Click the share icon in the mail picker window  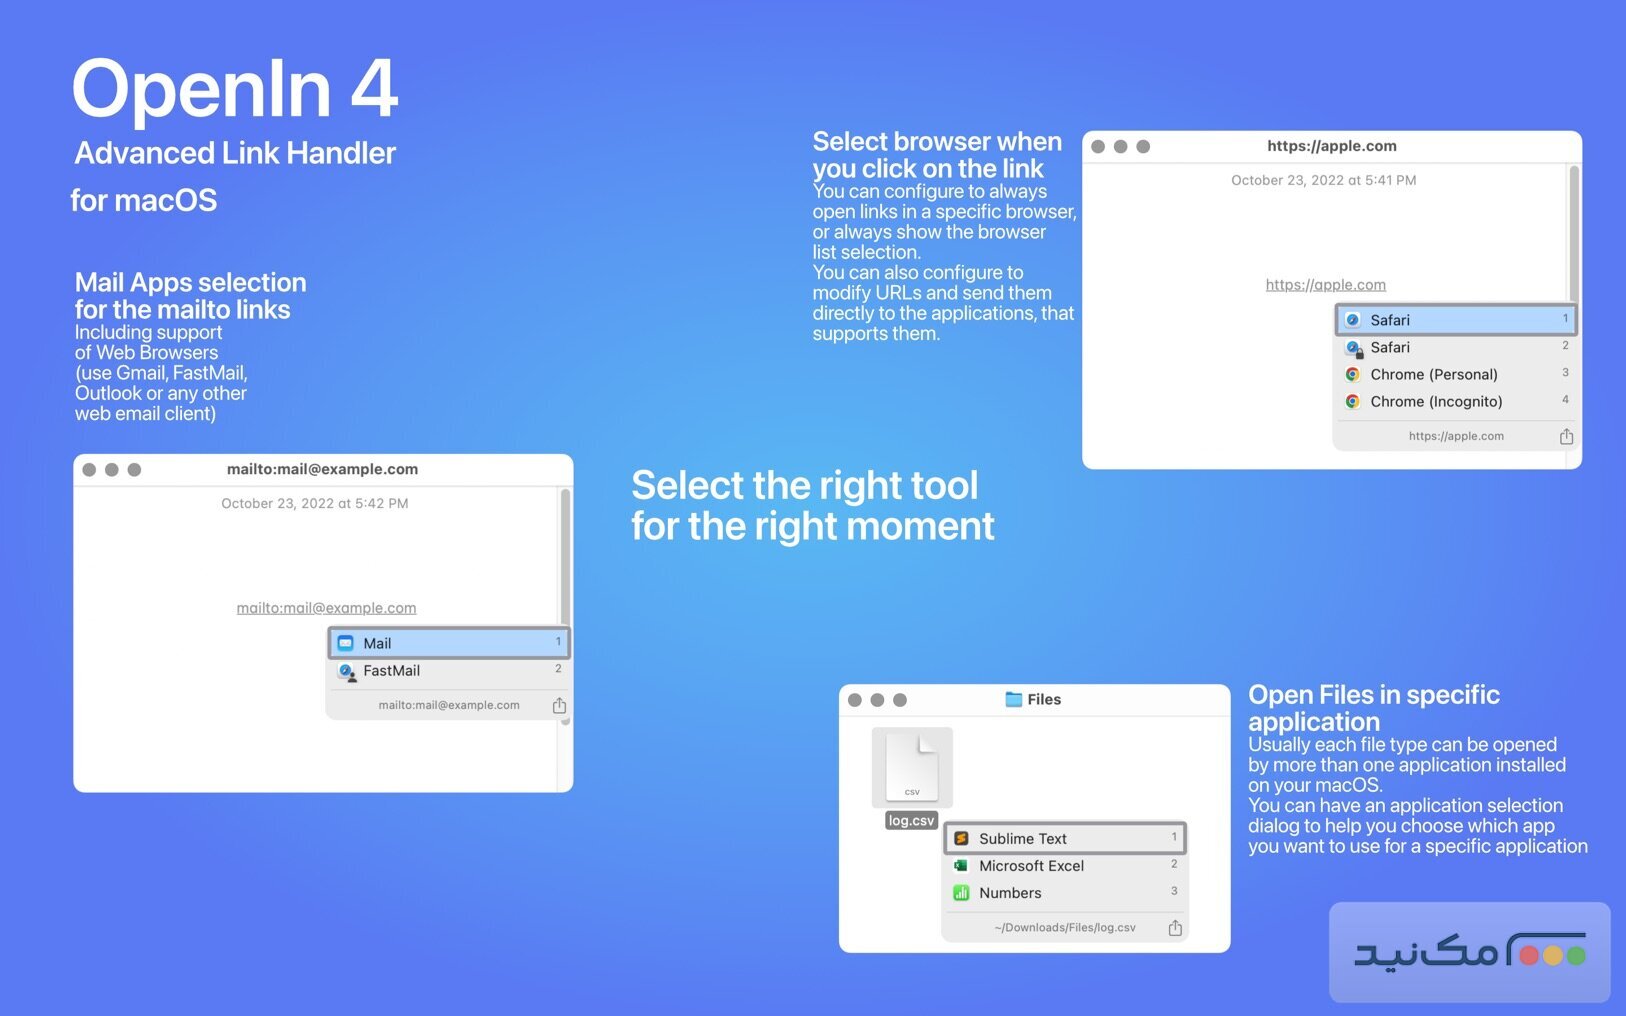tap(560, 704)
